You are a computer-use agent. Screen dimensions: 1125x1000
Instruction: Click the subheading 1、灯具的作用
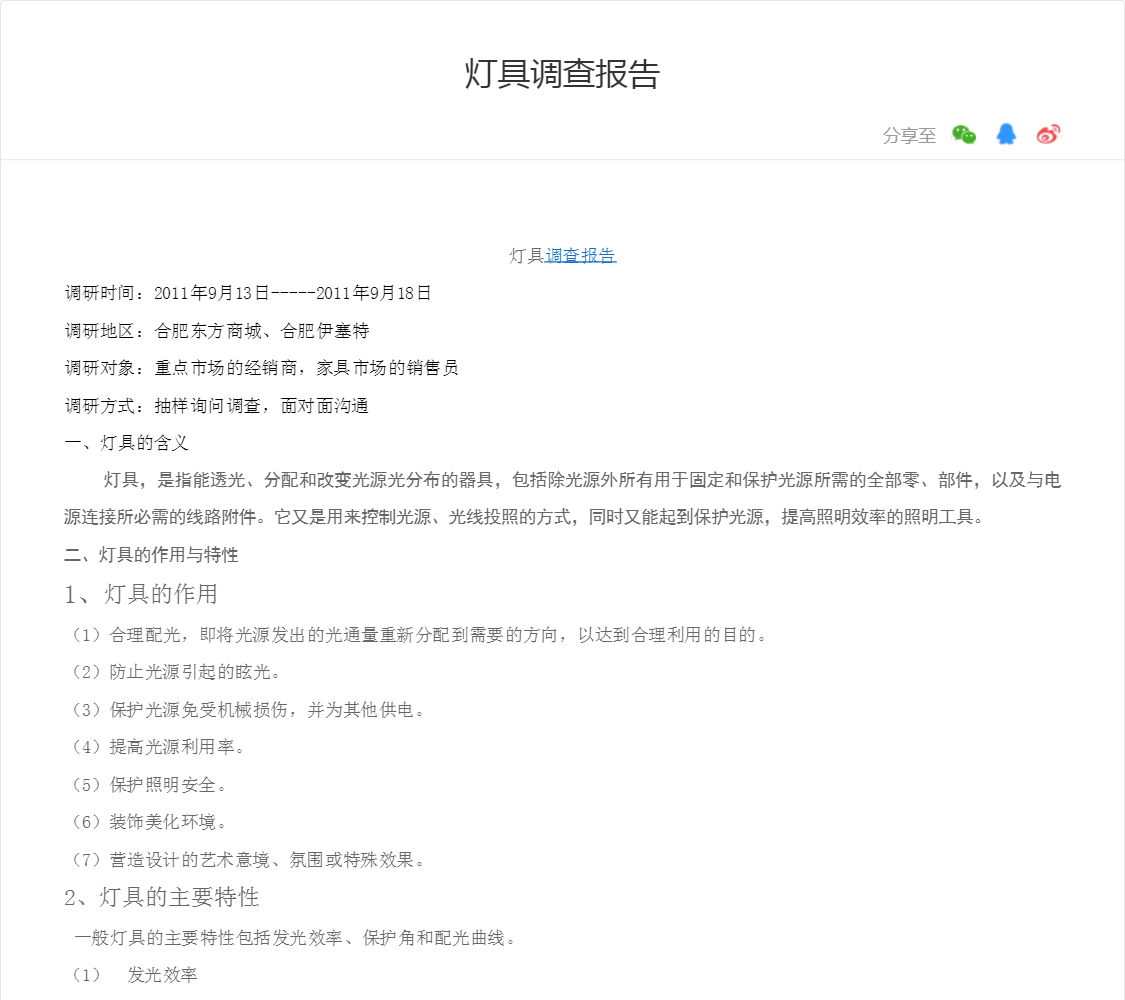[141, 594]
